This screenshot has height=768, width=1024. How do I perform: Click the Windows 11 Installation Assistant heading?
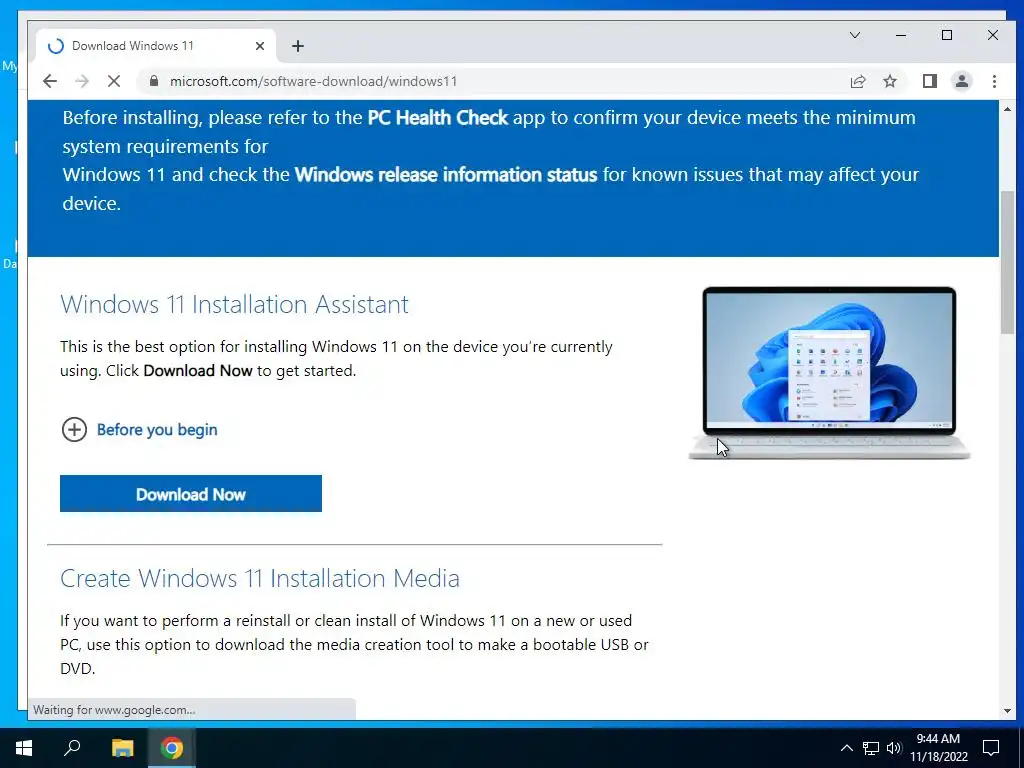(x=234, y=304)
